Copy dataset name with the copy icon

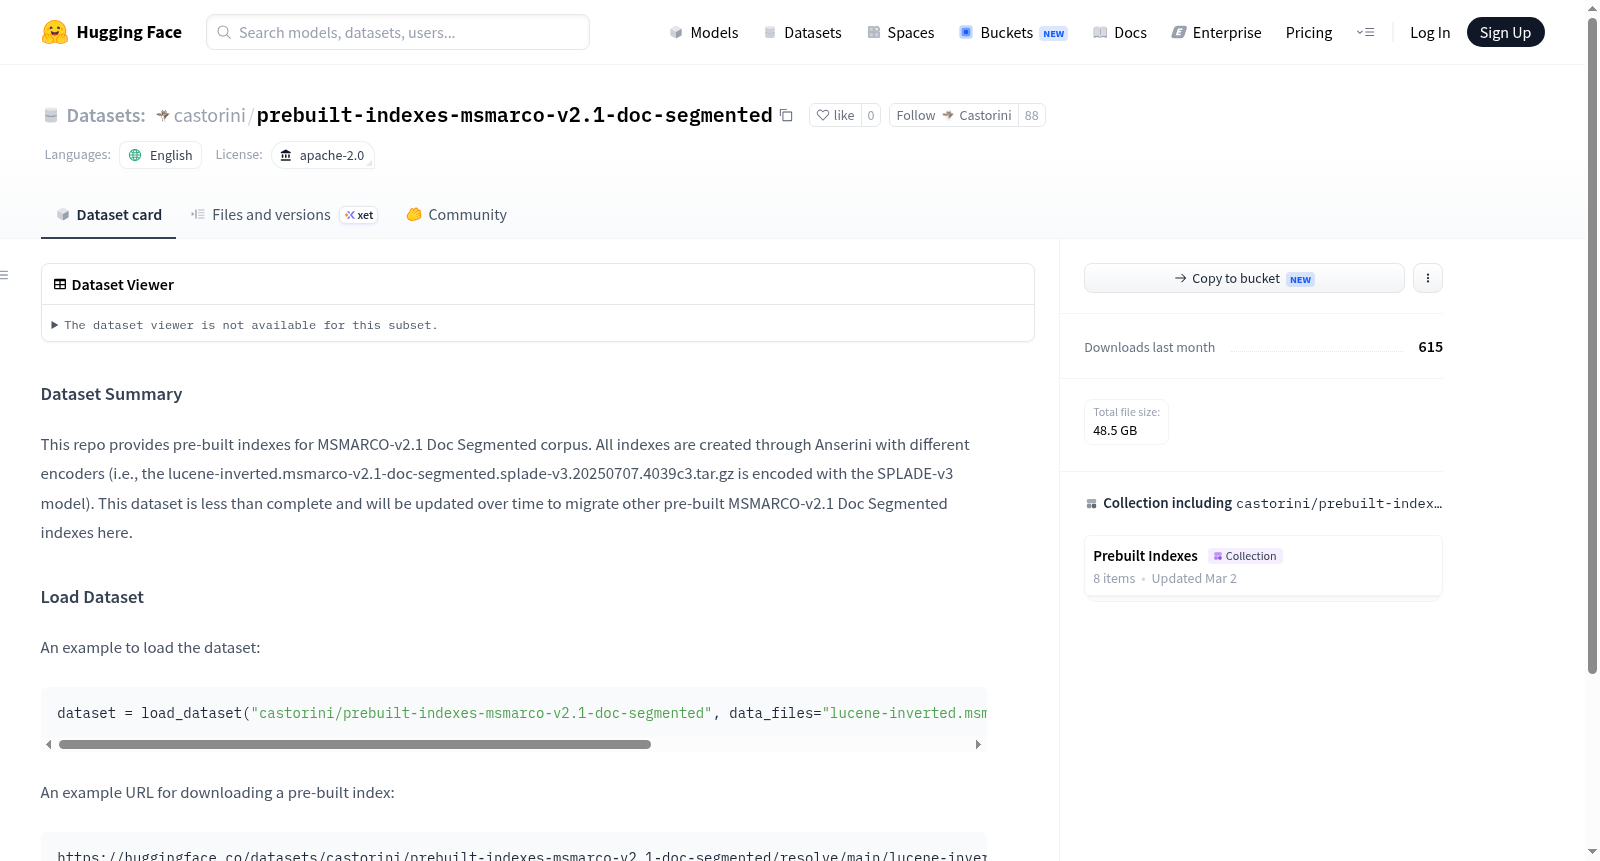point(787,115)
